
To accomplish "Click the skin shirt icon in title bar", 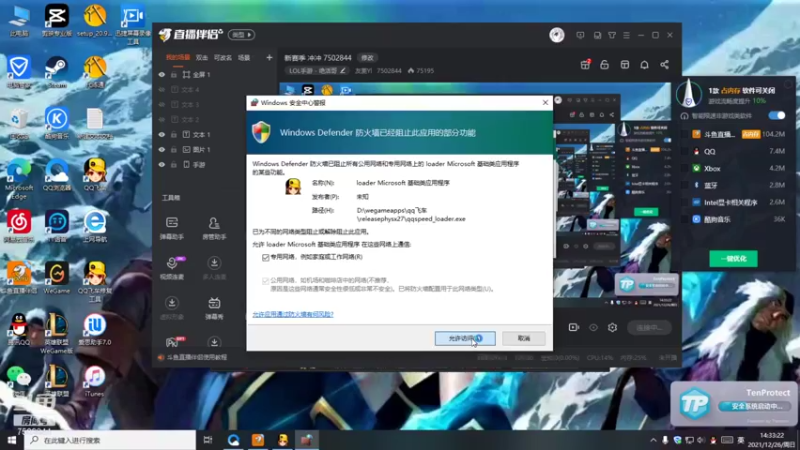I will click(x=612, y=35).
